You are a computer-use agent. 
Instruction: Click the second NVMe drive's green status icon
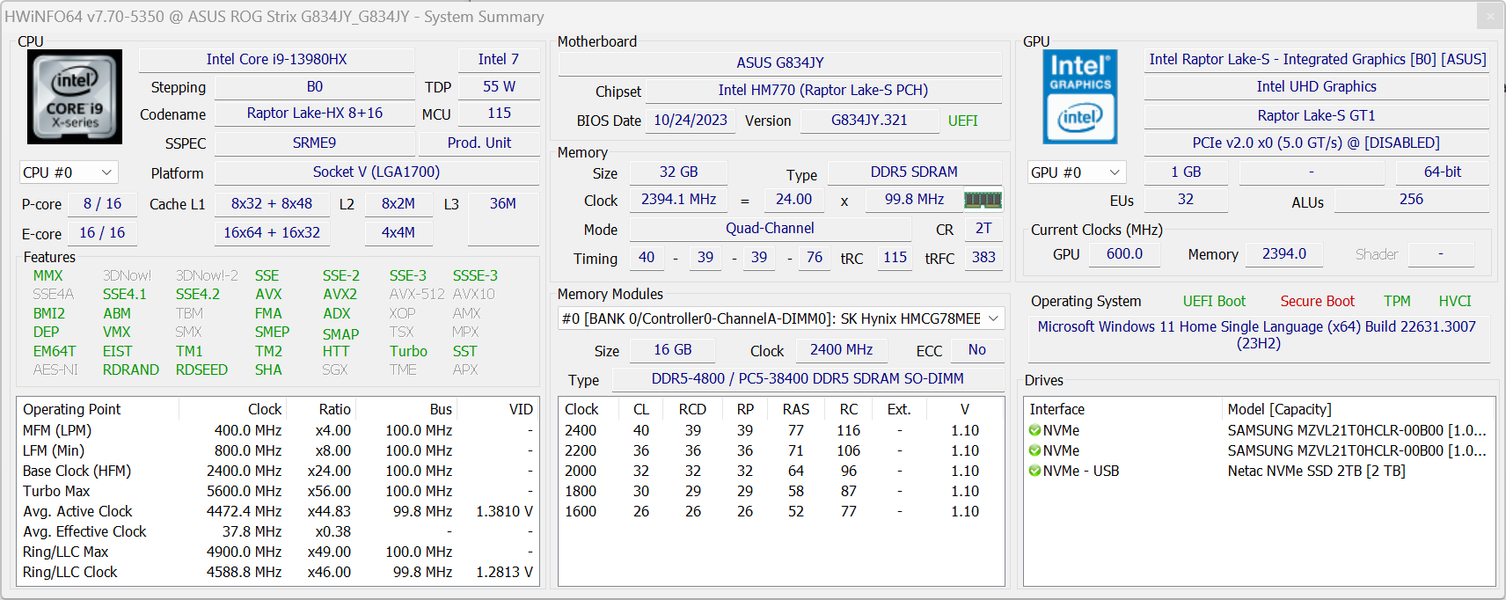(x=1035, y=451)
